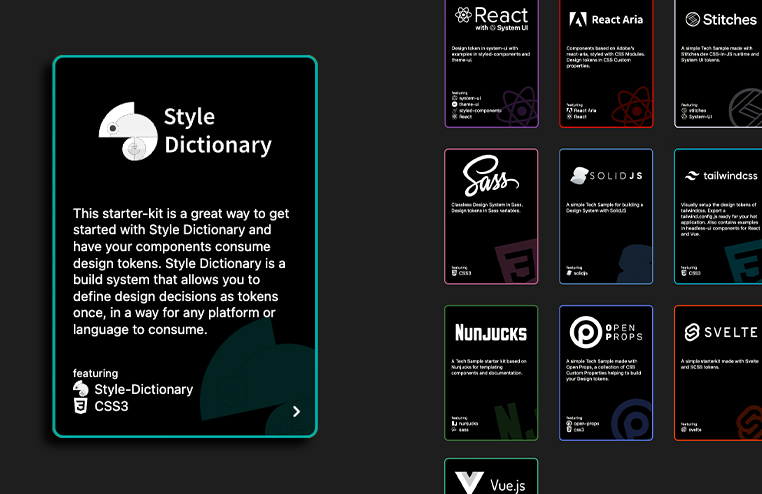Image resolution: width=762 pixels, height=494 pixels.
Task: Click the Style Dictionary chameleon logo
Action: click(x=128, y=132)
